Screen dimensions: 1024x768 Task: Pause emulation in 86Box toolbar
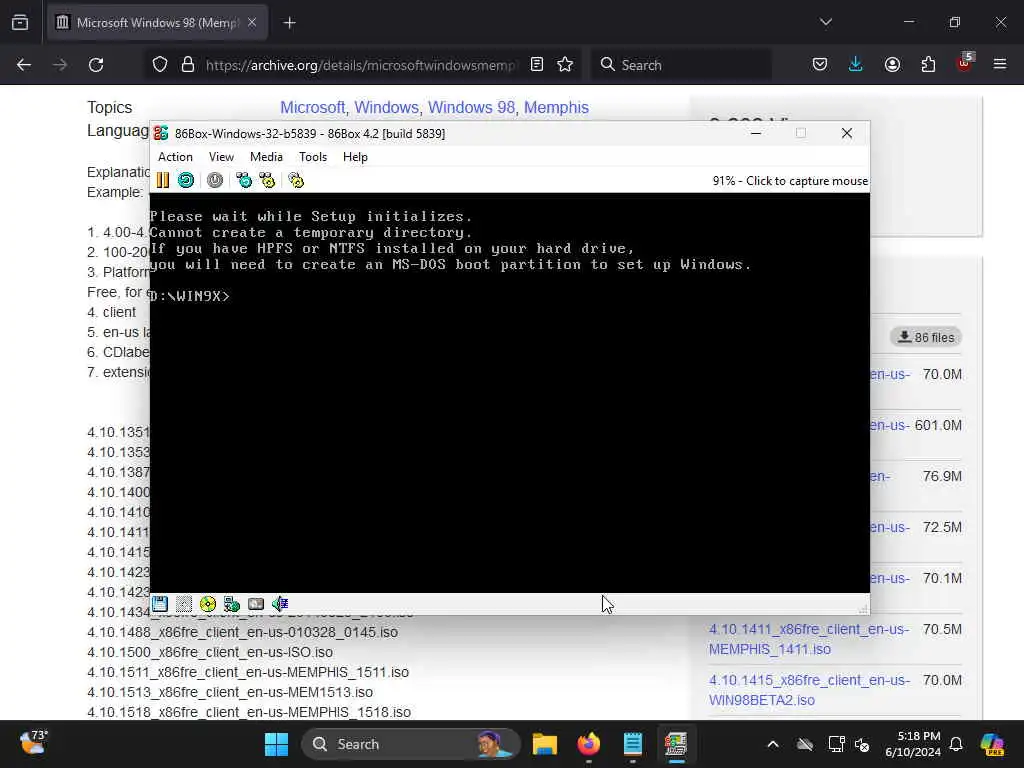[x=163, y=180]
